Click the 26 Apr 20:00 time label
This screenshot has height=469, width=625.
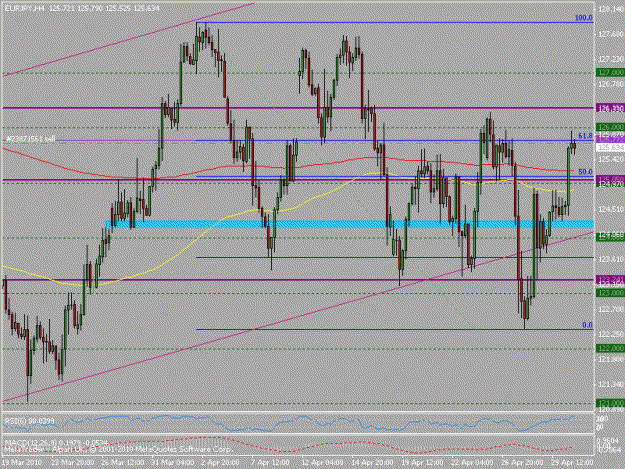(x=522, y=463)
